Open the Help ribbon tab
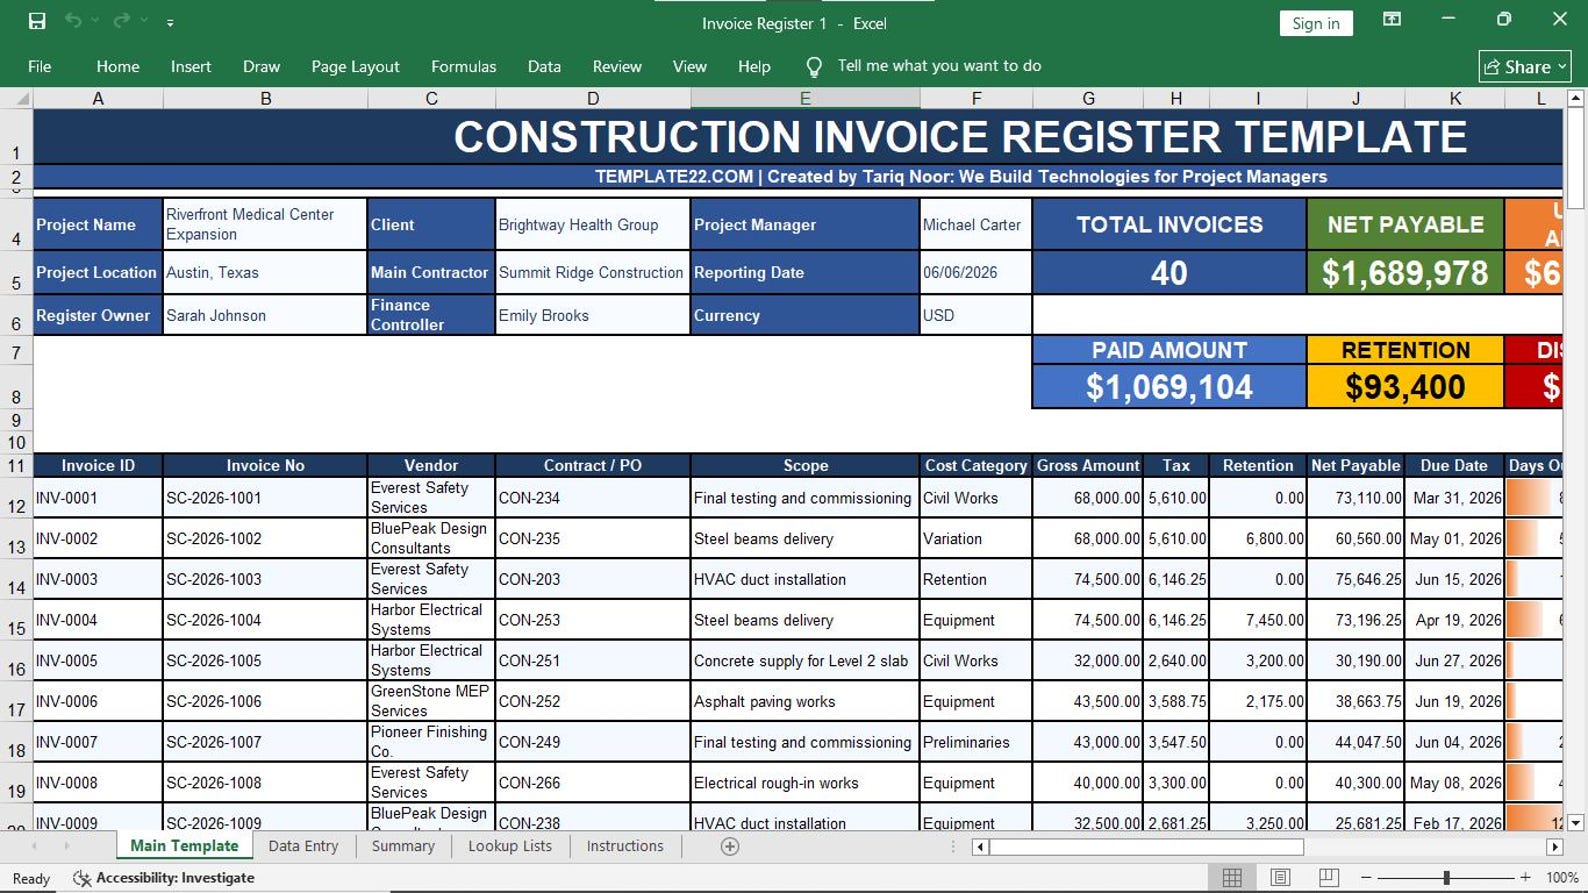The image size is (1588, 893). pyautogui.click(x=754, y=66)
